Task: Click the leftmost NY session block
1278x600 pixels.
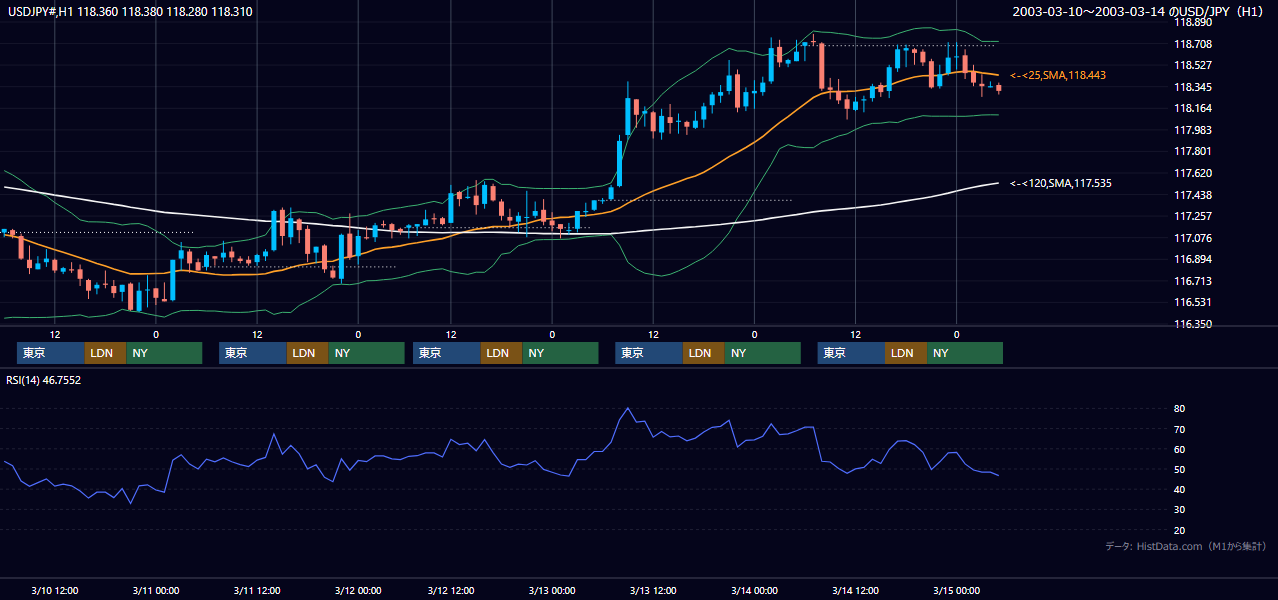Action: (x=164, y=353)
